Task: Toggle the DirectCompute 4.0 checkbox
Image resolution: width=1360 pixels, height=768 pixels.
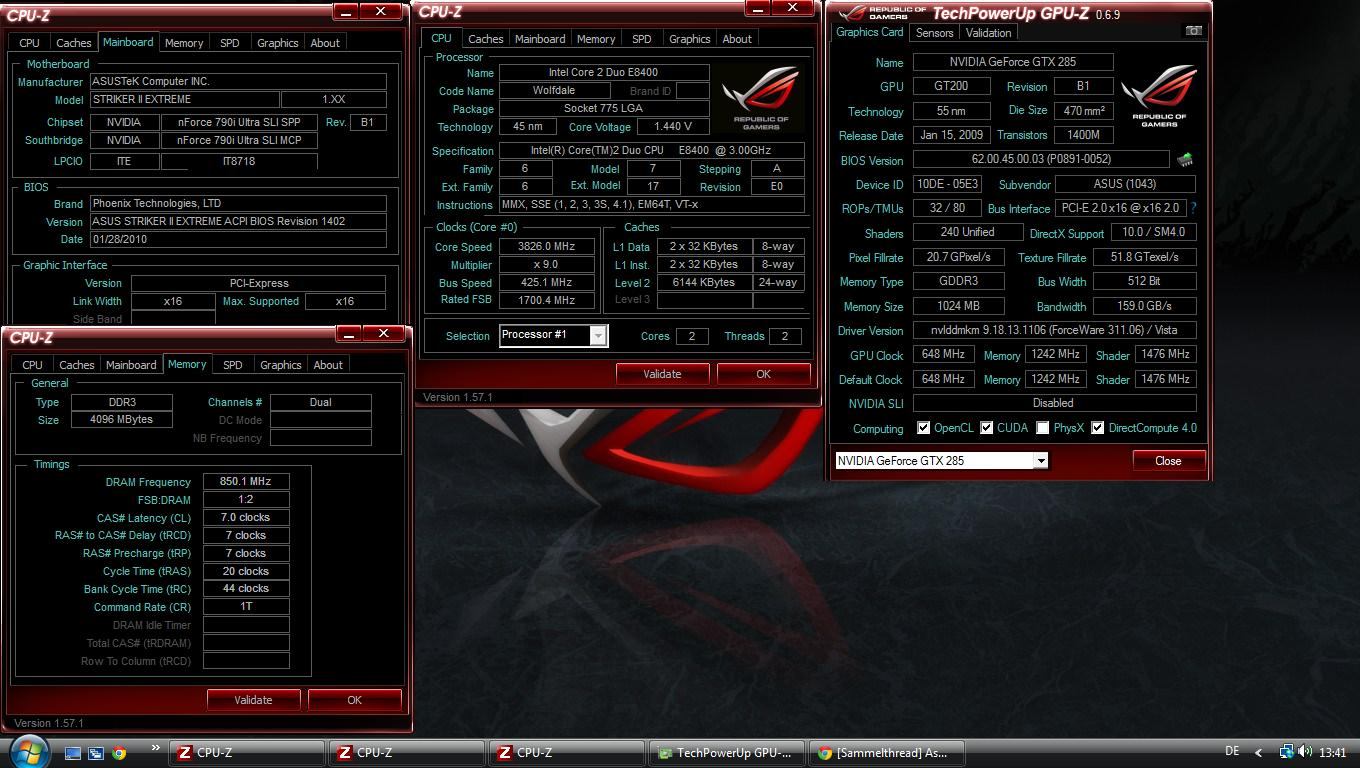Action: pyautogui.click(x=1097, y=428)
